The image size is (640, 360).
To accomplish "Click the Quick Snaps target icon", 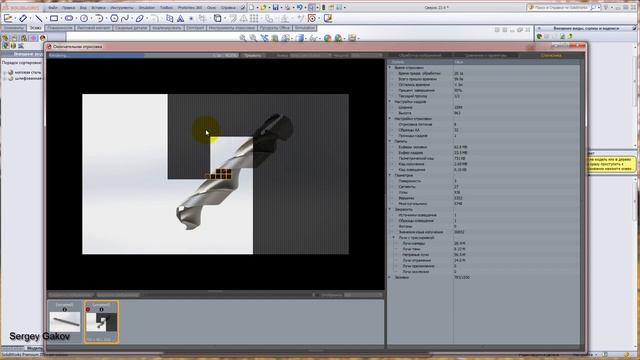I will (x=312, y=18).
